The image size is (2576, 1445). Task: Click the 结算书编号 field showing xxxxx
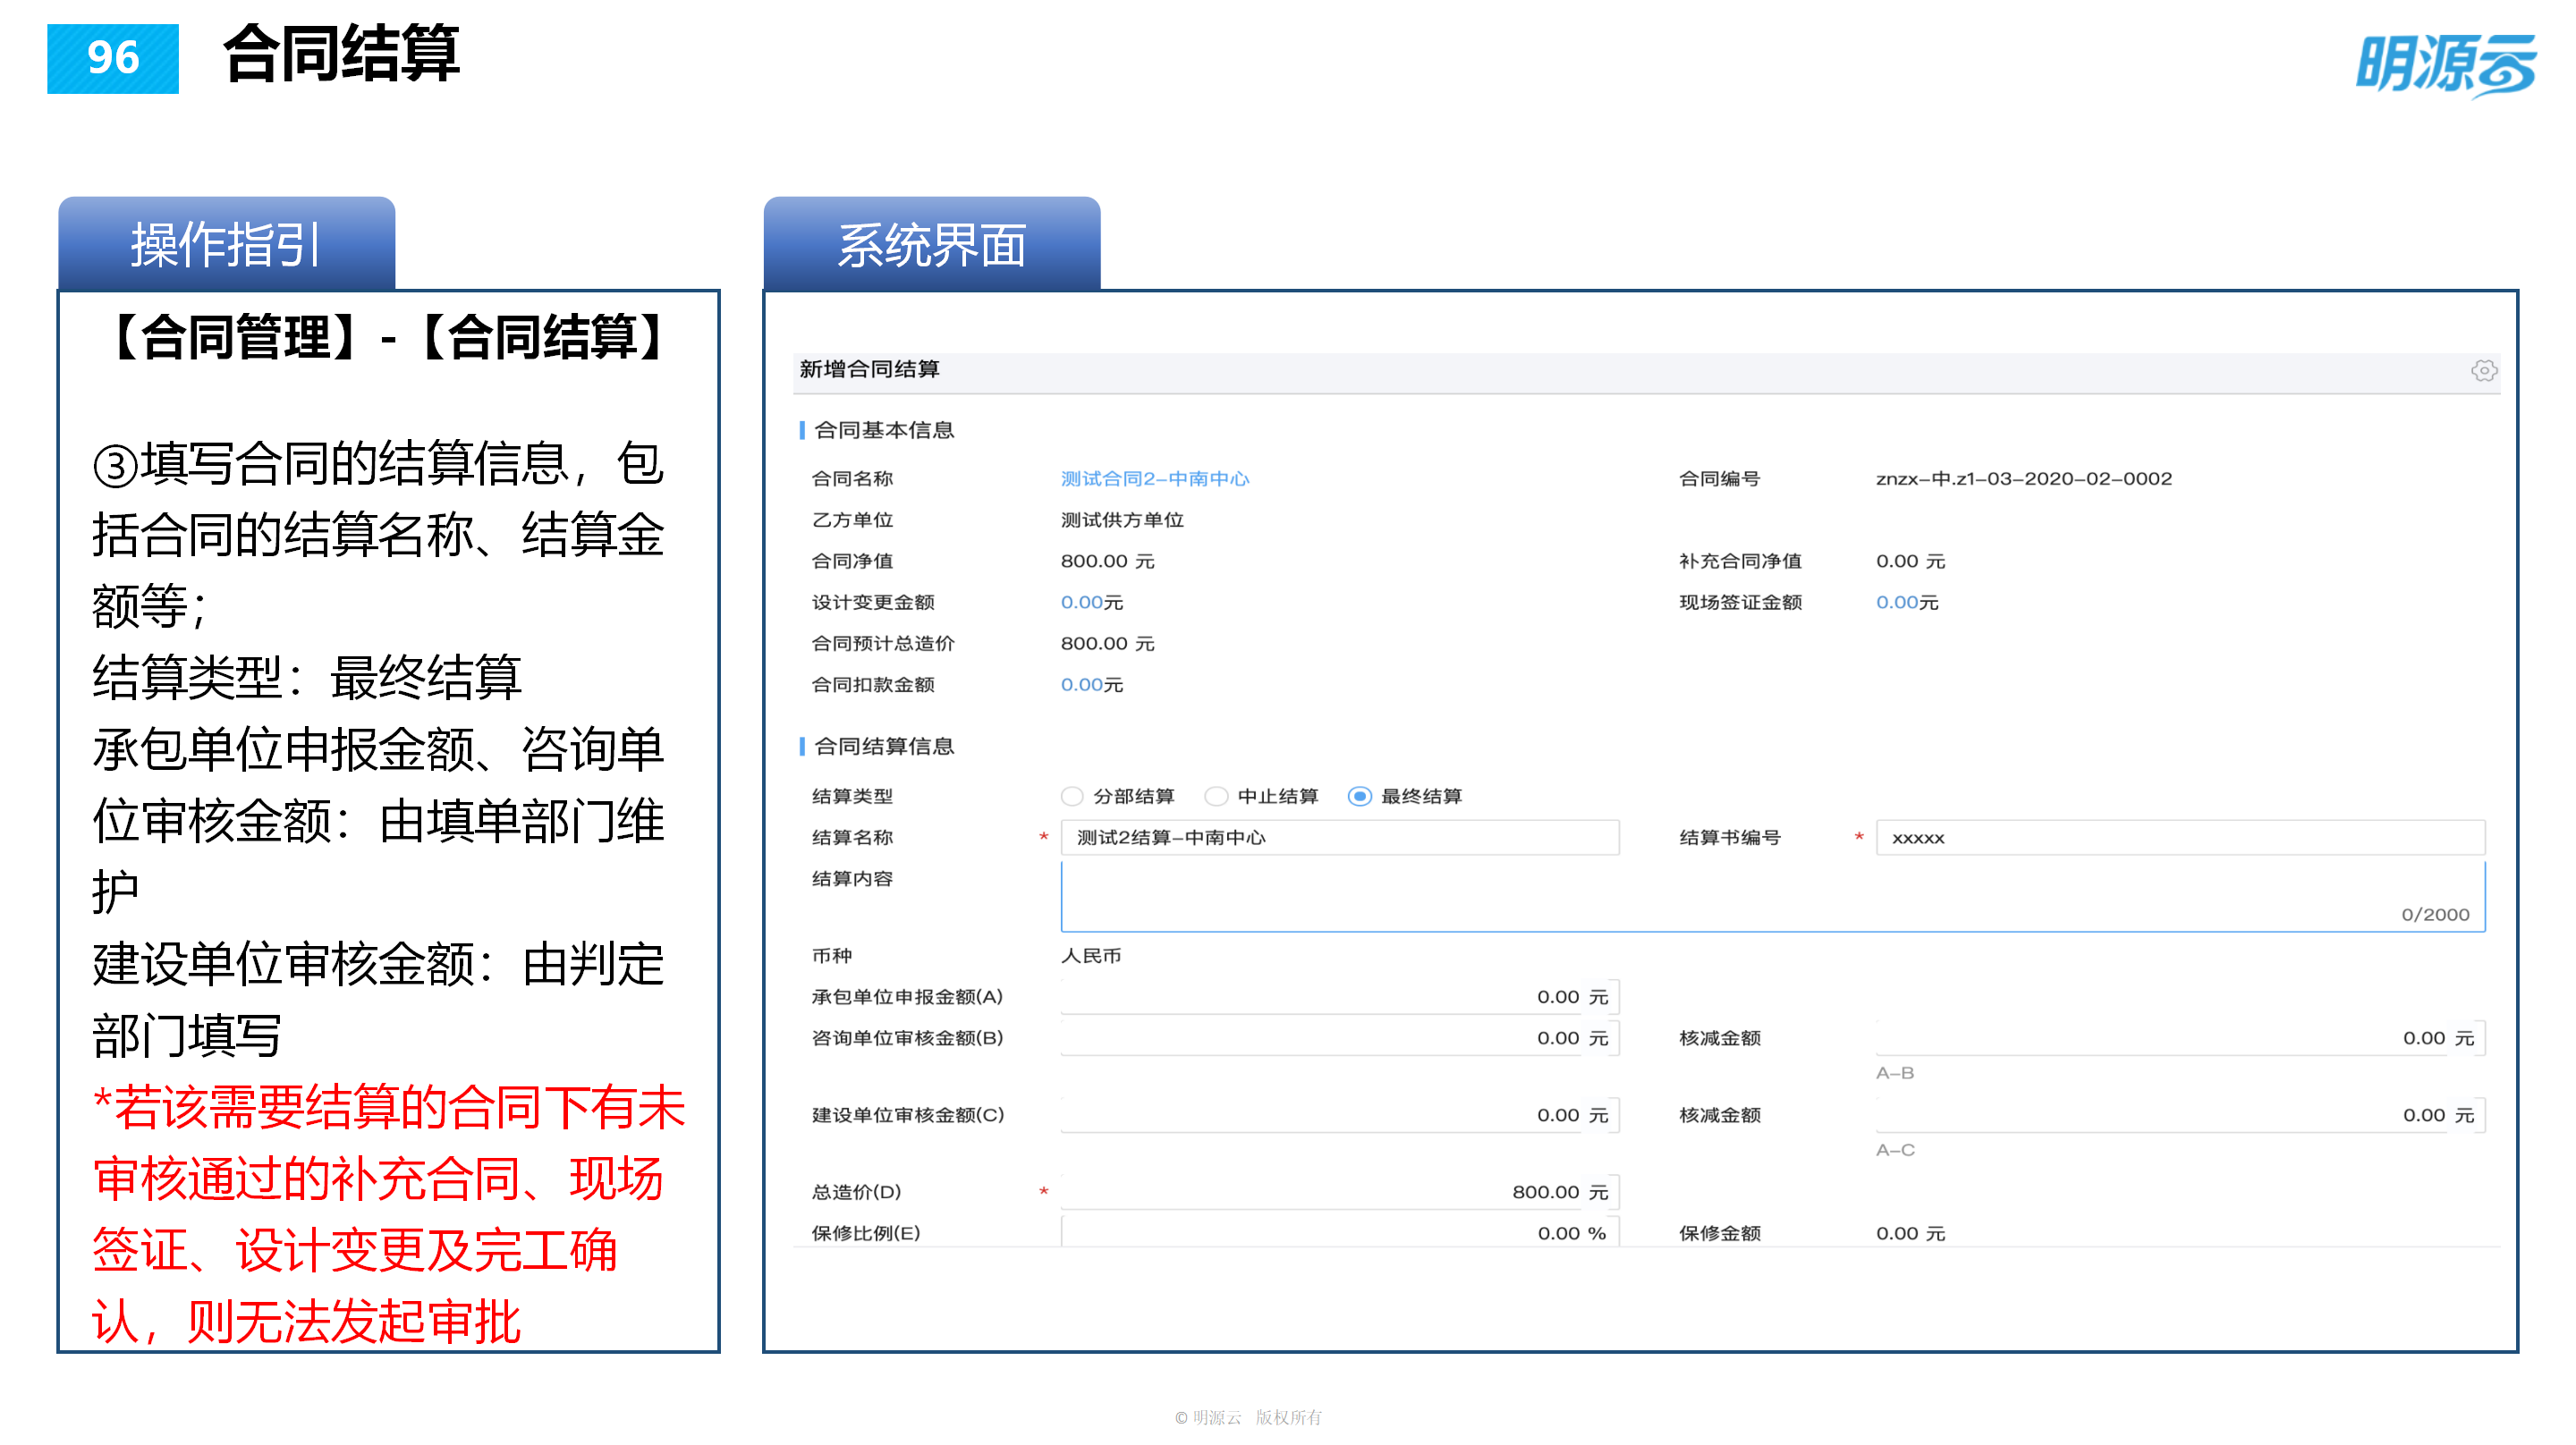(x=2180, y=838)
